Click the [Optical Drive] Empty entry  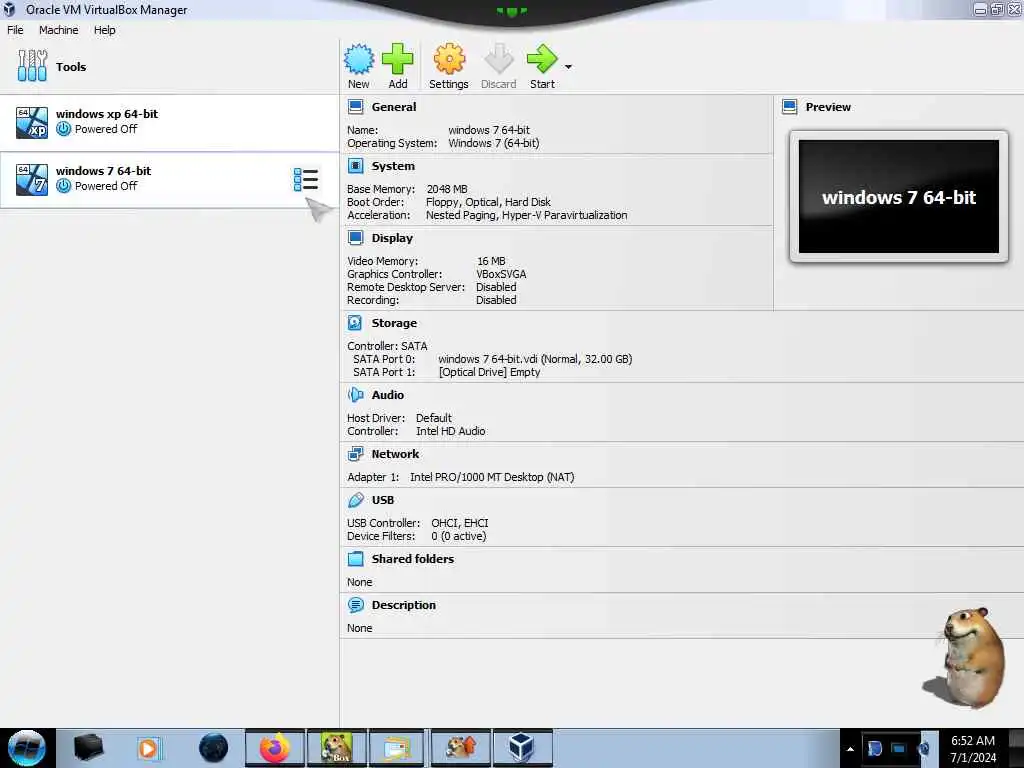tap(489, 372)
